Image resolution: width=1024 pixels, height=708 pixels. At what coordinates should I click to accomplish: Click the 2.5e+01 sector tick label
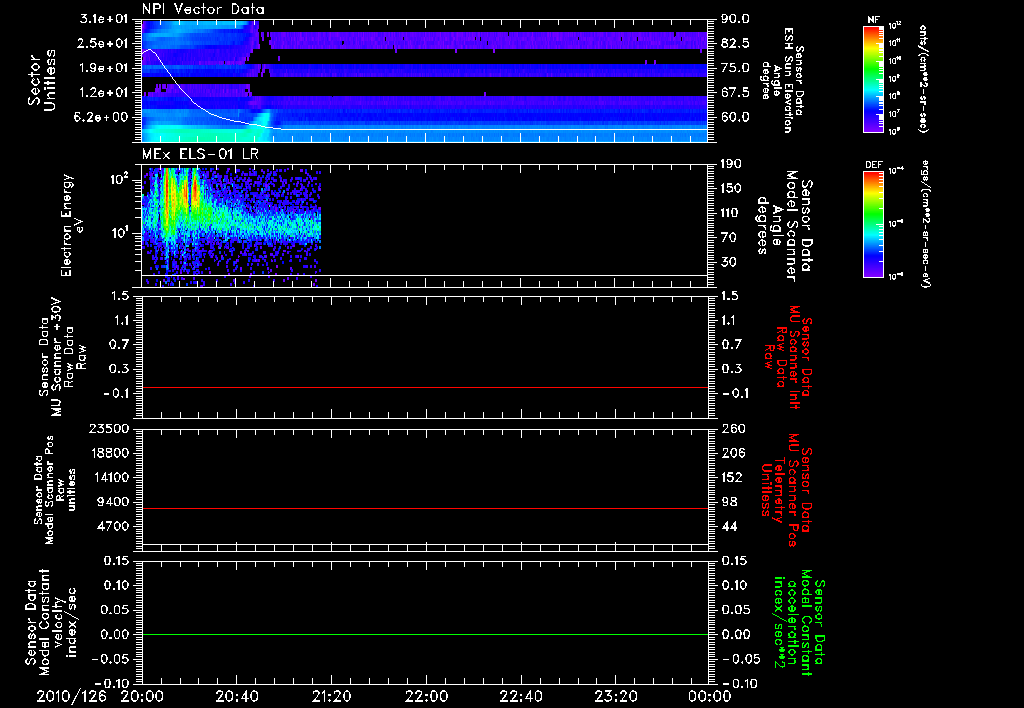click(104, 43)
